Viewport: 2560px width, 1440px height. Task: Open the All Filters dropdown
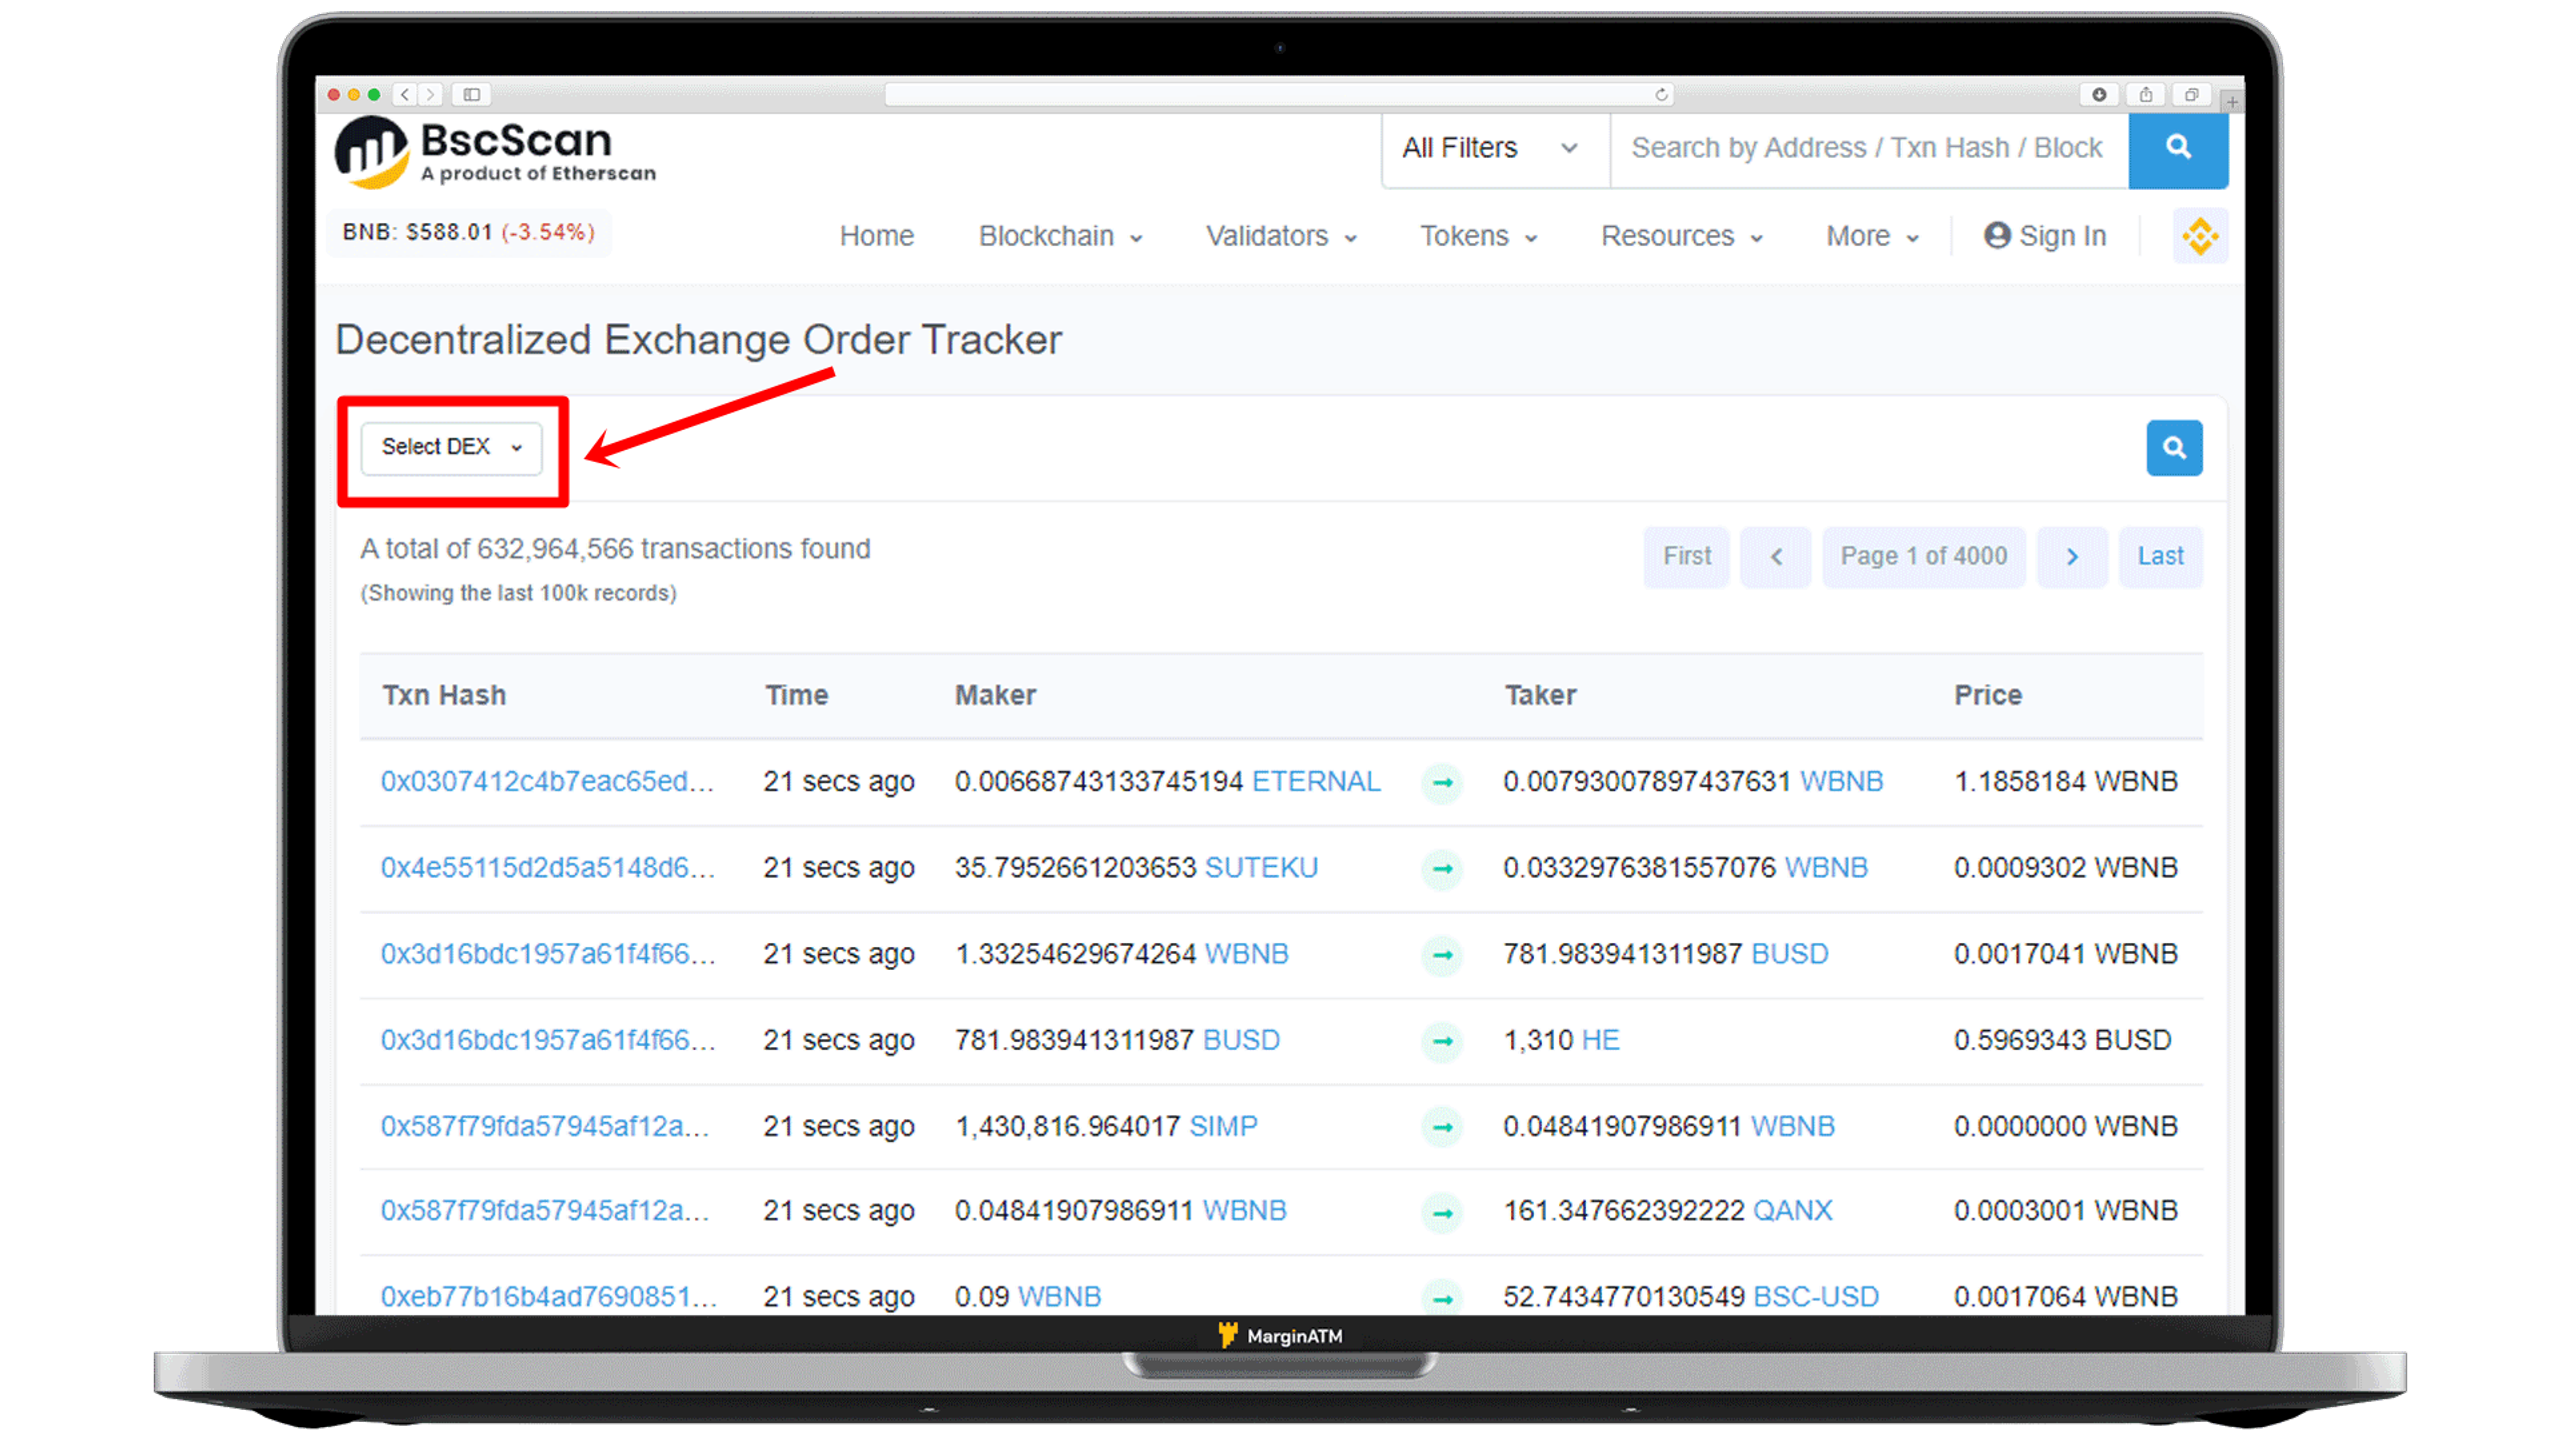pyautogui.click(x=1494, y=149)
